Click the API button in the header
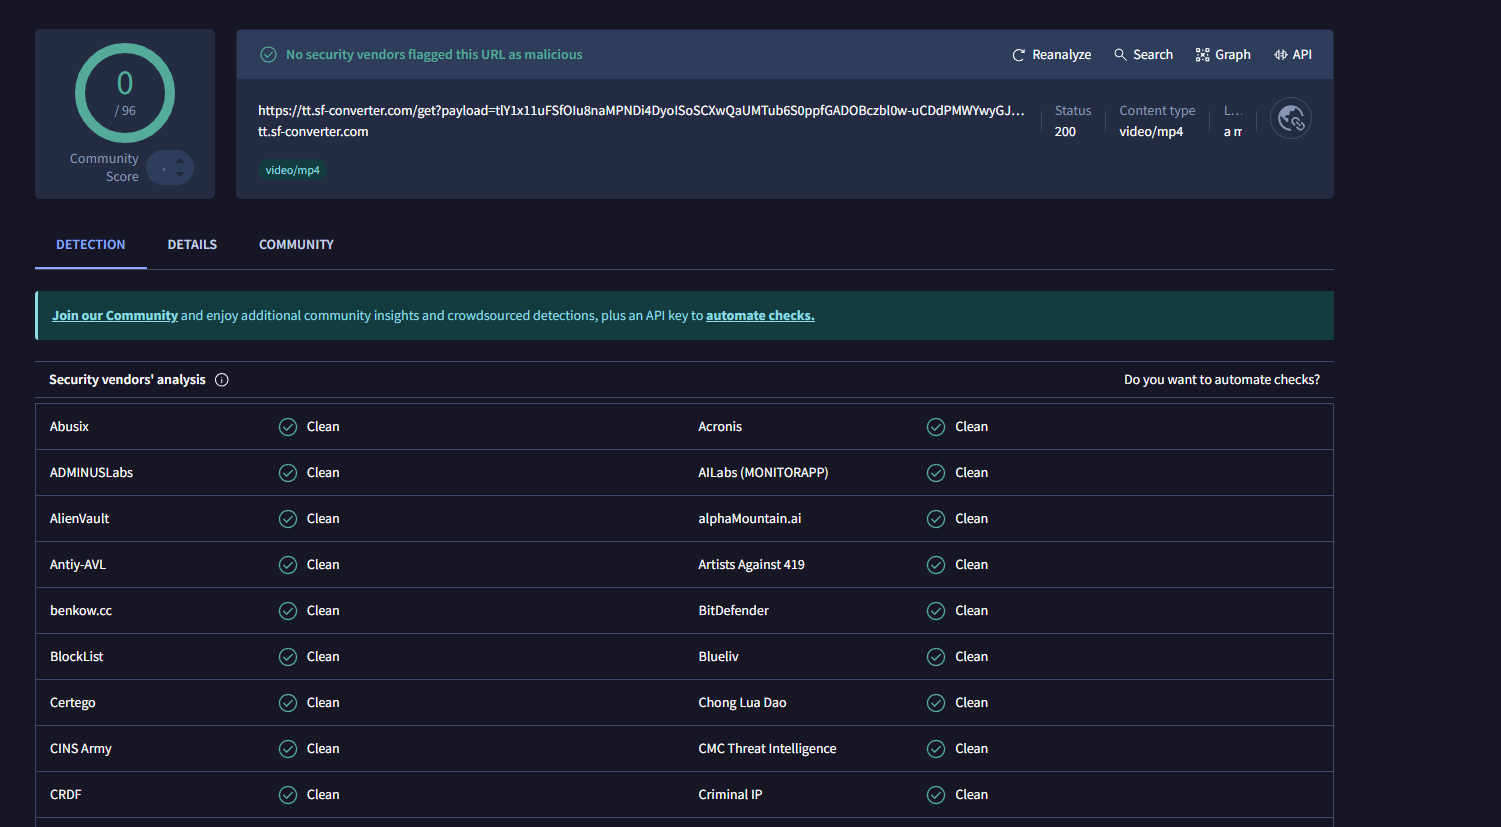The height and width of the screenshot is (827, 1501). pyautogui.click(x=1293, y=55)
